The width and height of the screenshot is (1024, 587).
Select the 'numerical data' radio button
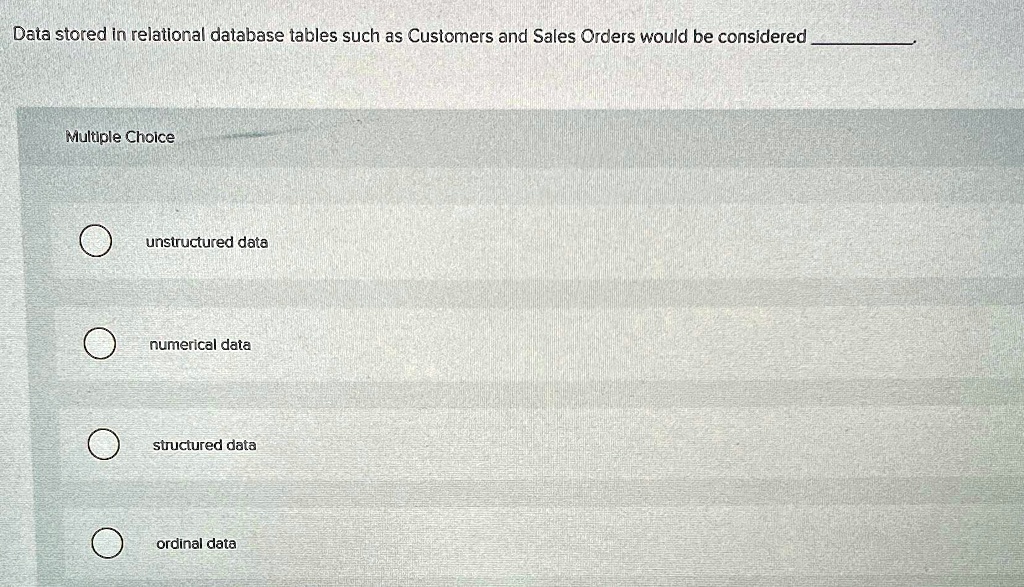(98, 345)
